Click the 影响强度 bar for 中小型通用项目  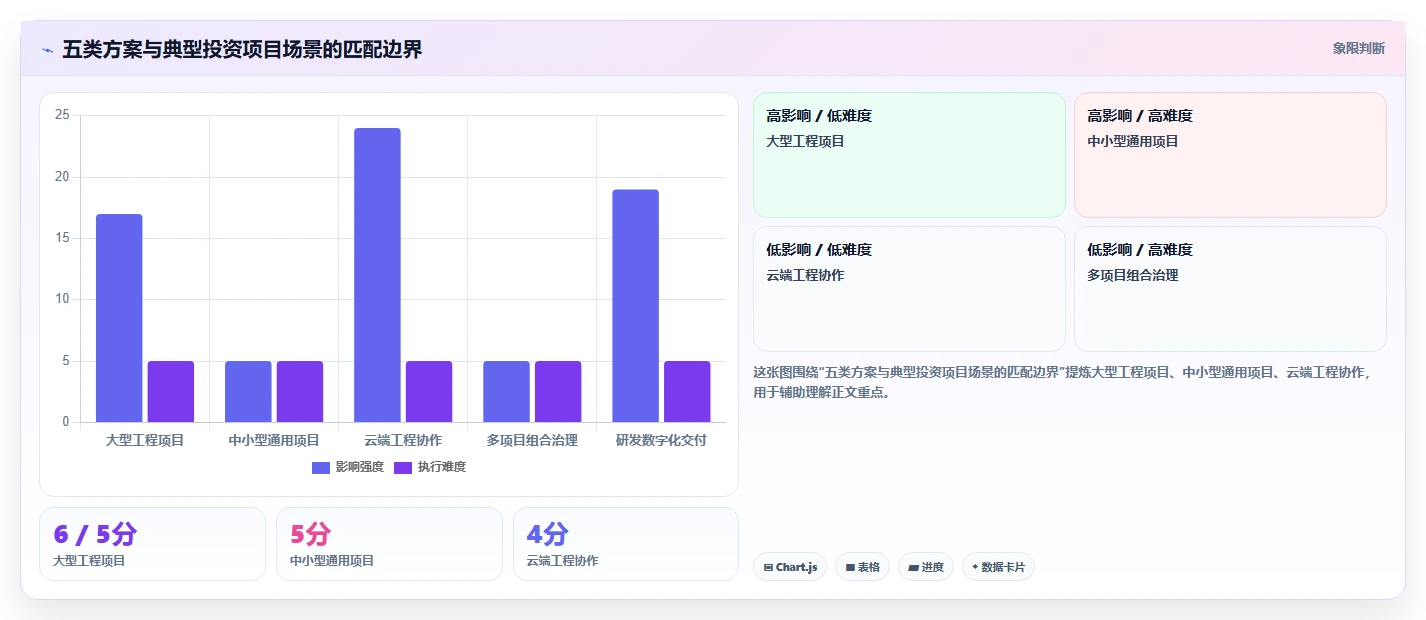click(x=248, y=392)
